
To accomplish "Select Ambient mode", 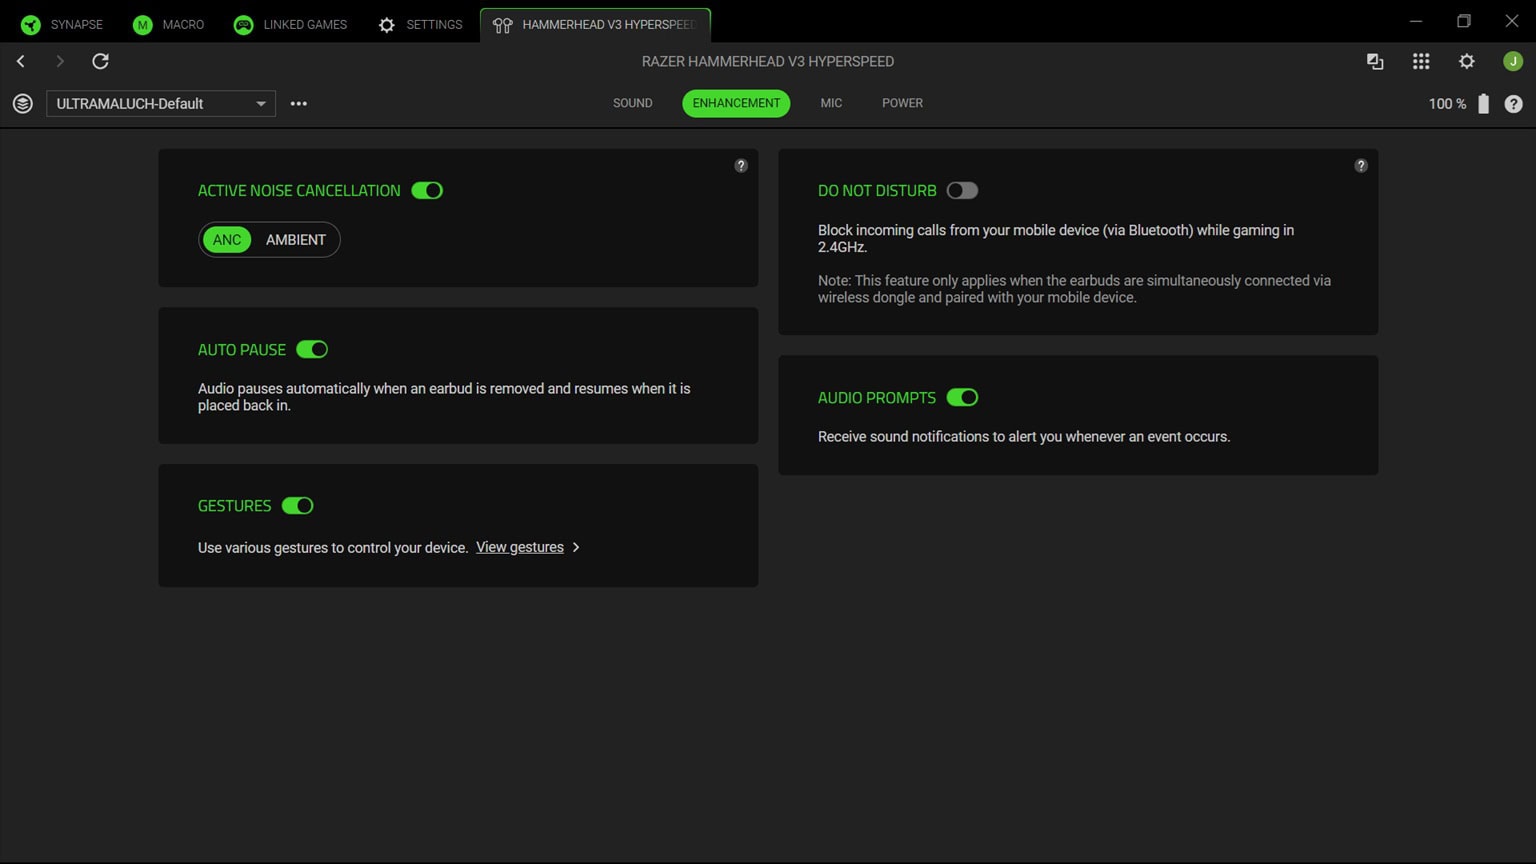I will (x=296, y=240).
